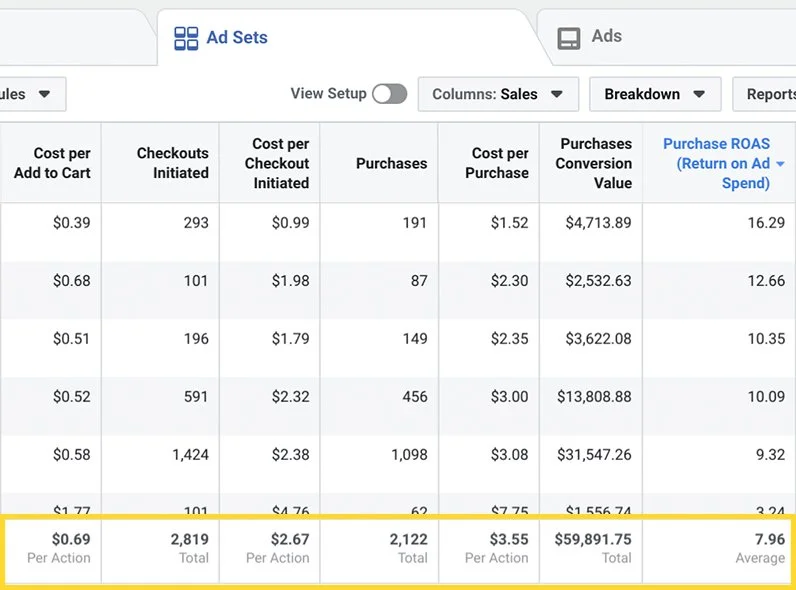This screenshot has width=796, height=590.
Task: Open the Columns: Sales dropdown
Action: (497, 94)
